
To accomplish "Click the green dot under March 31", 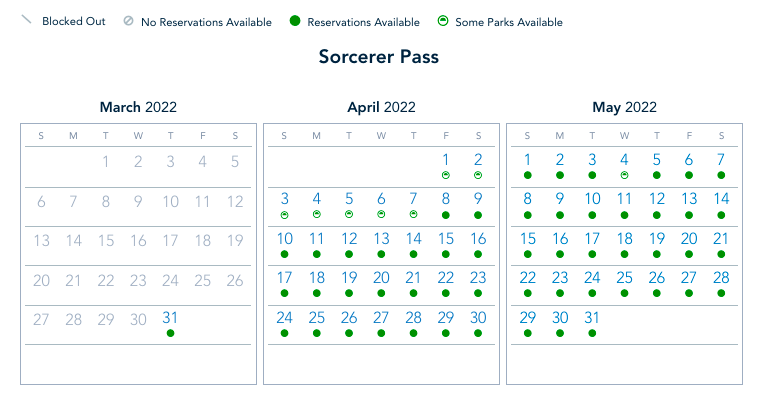I will (171, 332).
